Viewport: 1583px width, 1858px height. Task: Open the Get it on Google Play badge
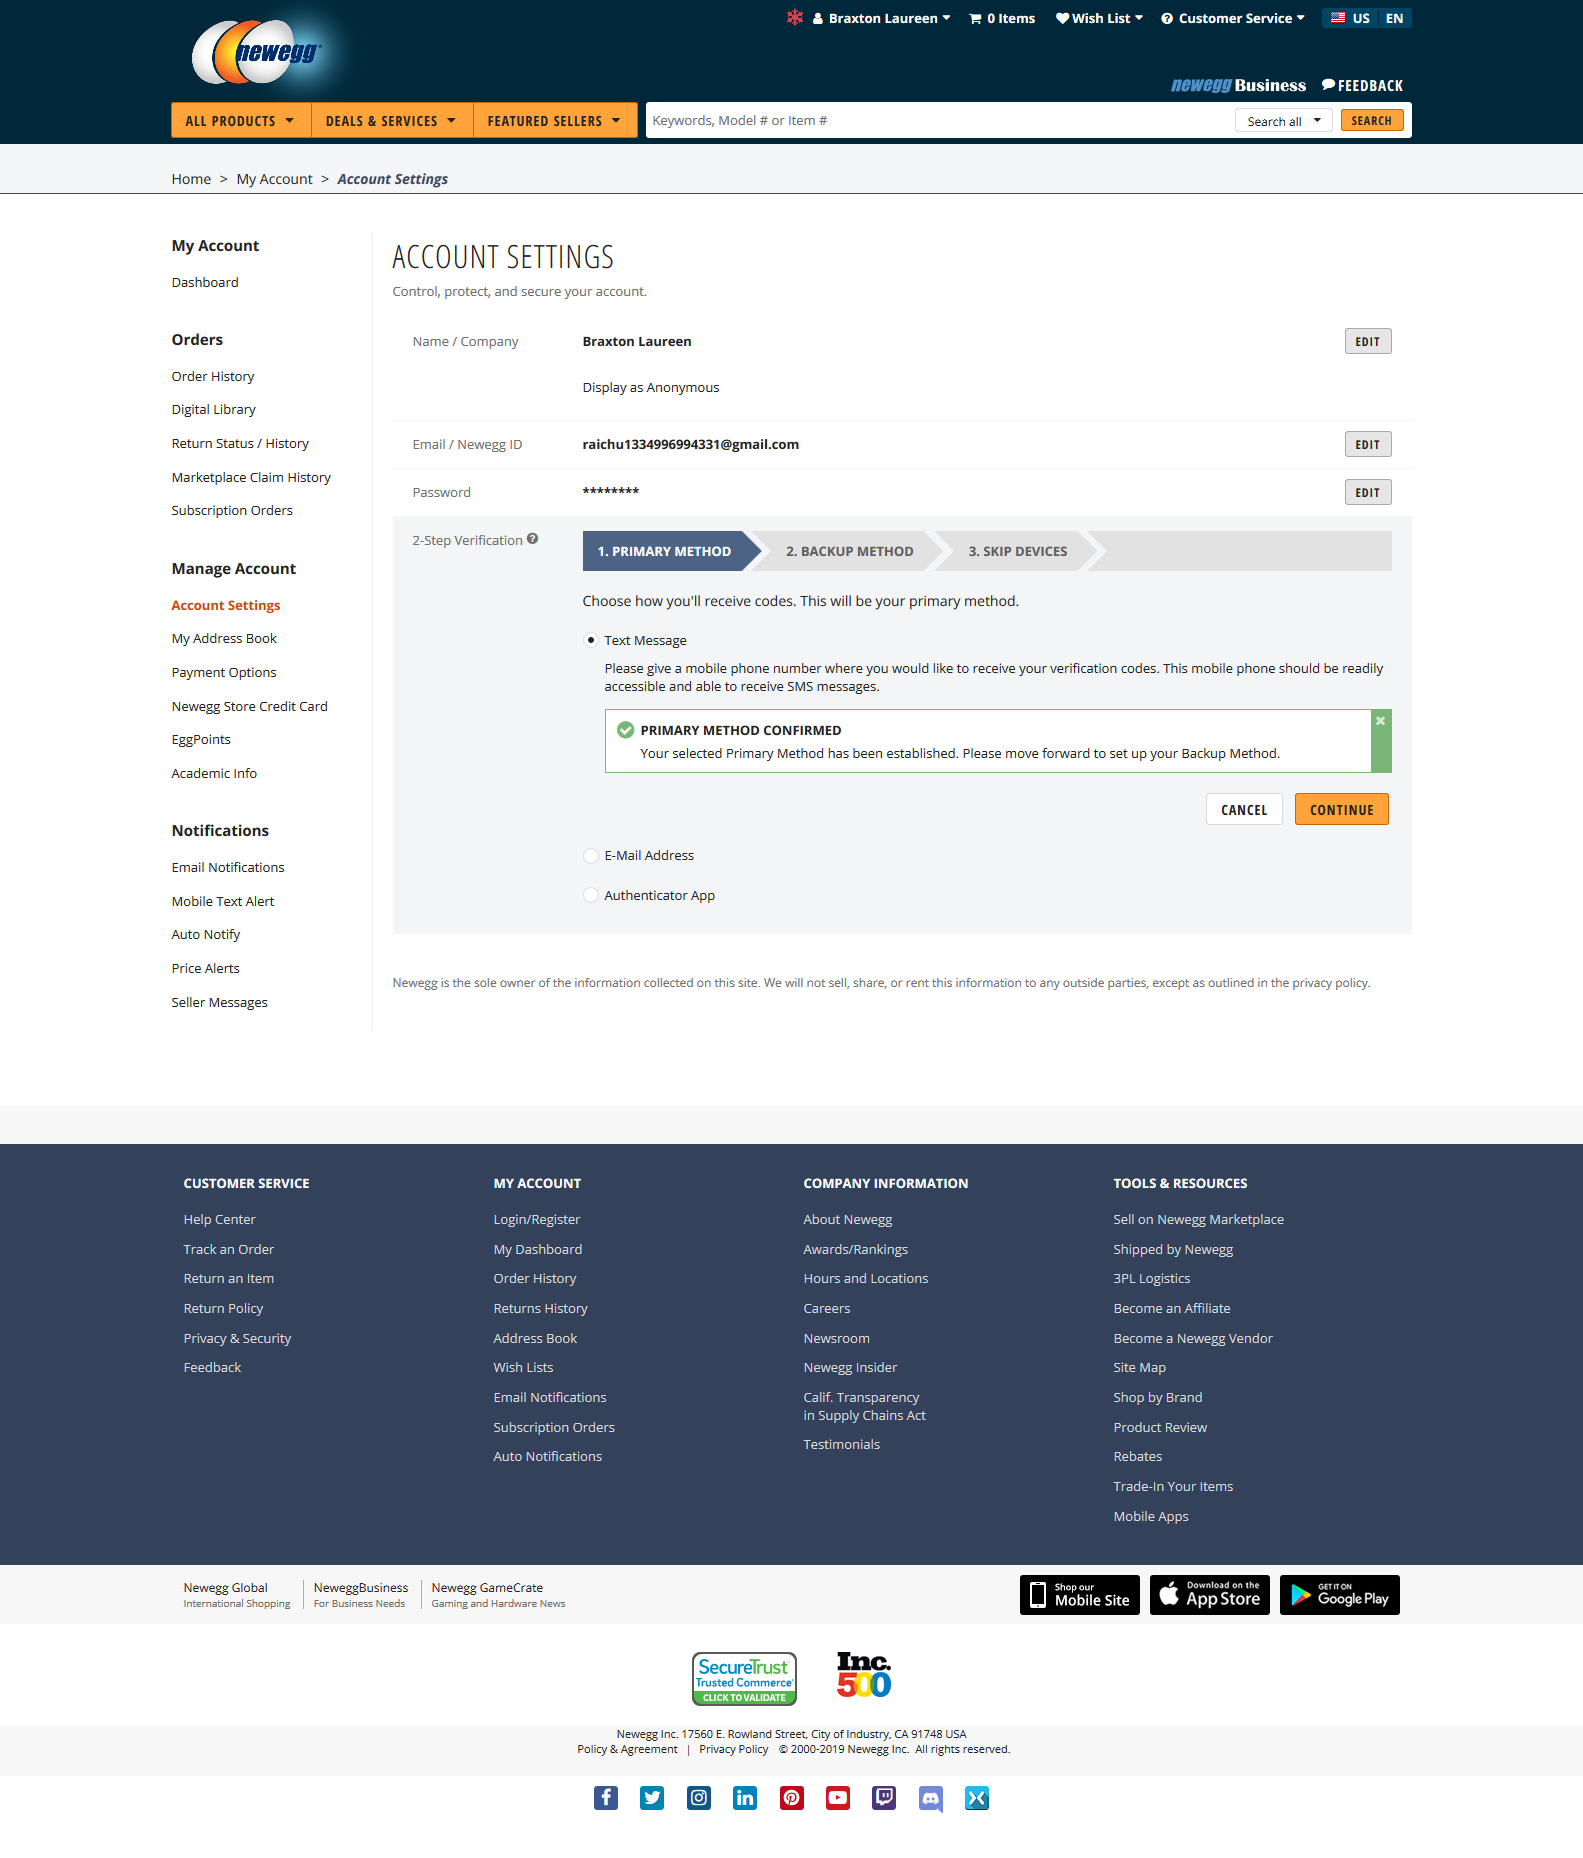pyautogui.click(x=1340, y=1595)
